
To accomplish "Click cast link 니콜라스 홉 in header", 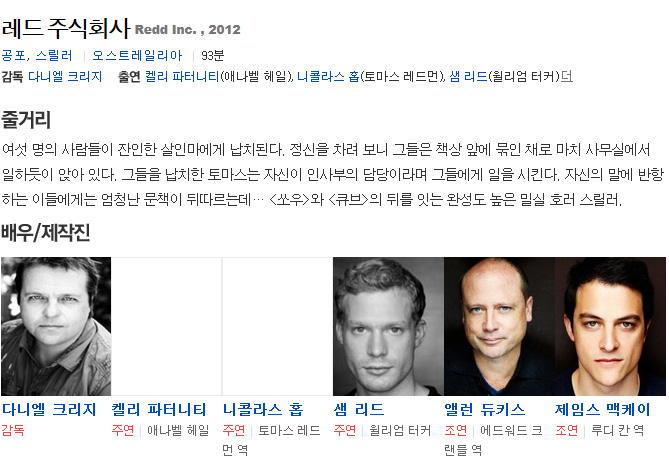I will 328,76.
